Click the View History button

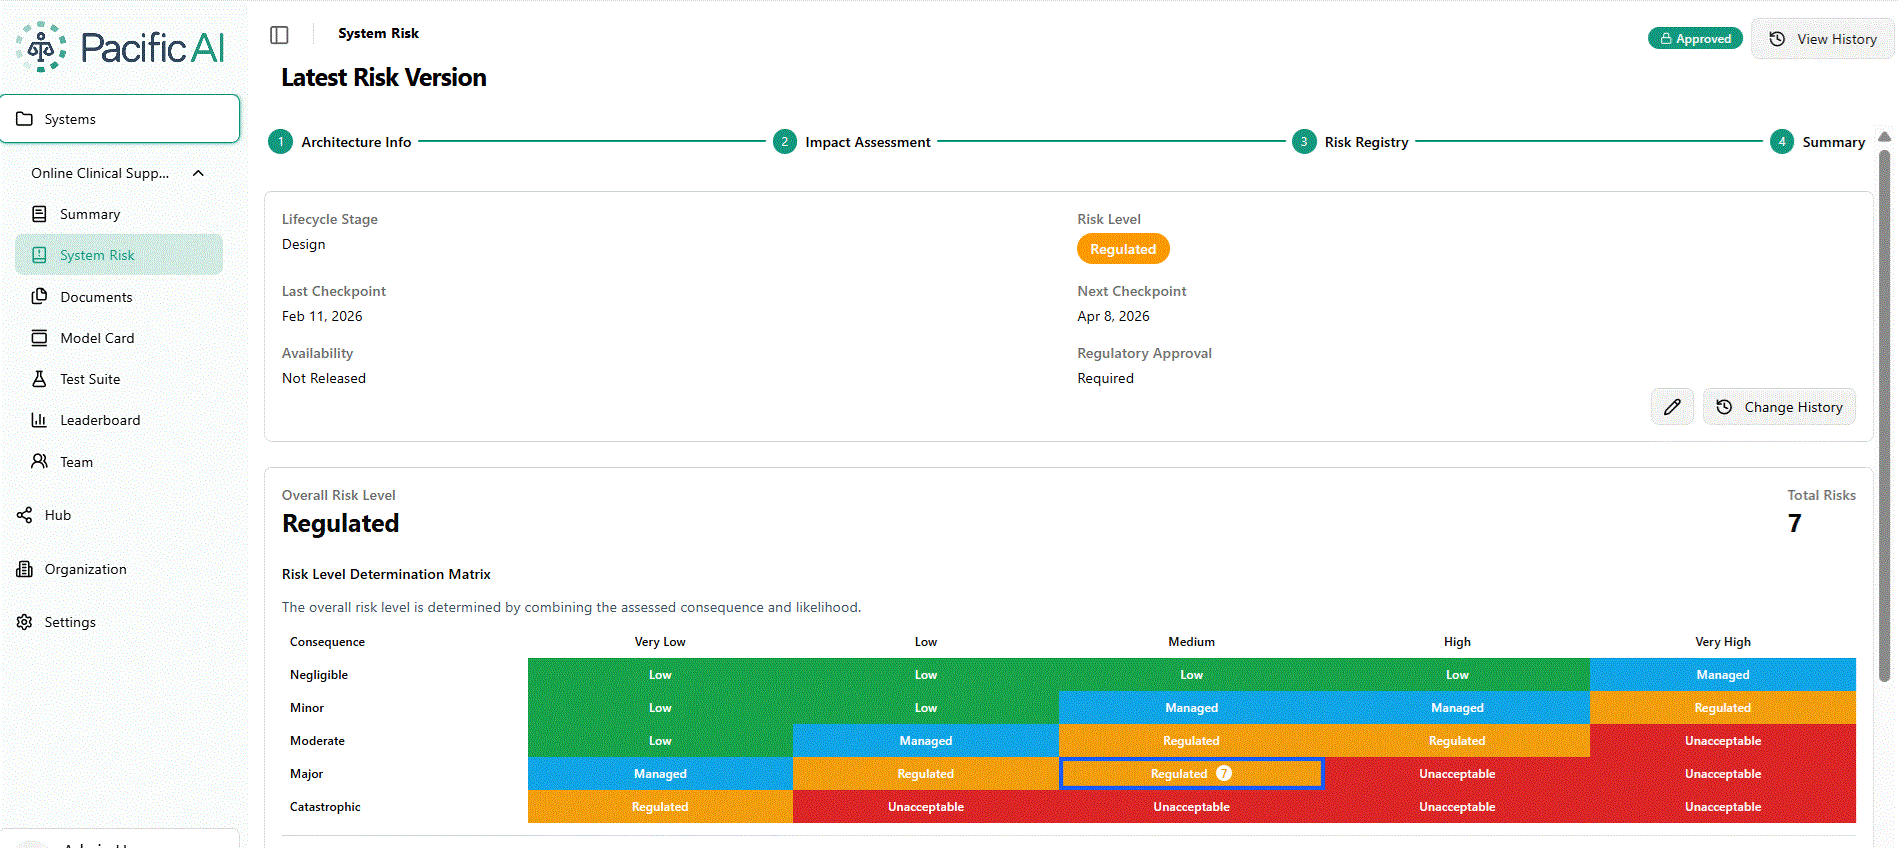point(1822,39)
